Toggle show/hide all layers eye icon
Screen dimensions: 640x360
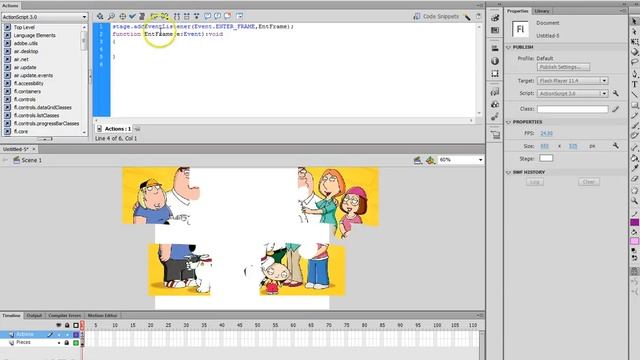click(x=58, y=325)
